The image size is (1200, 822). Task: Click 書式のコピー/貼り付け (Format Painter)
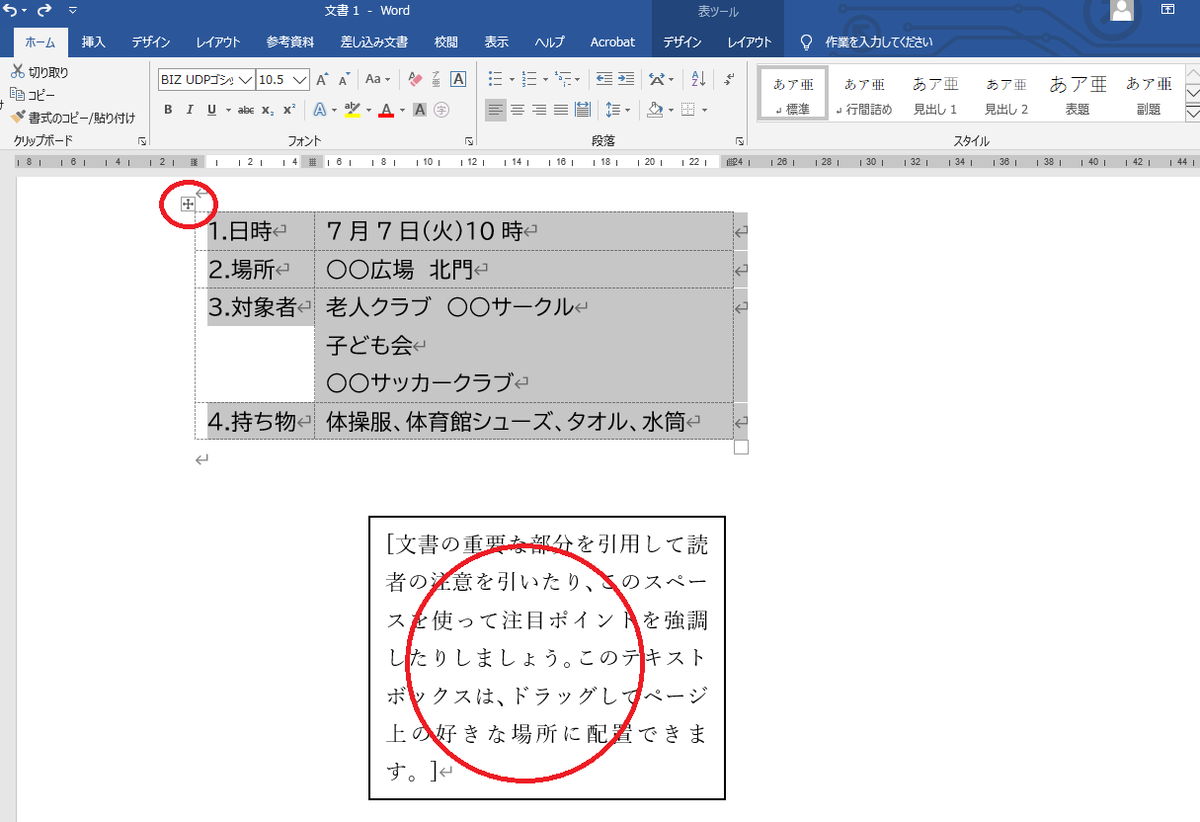(x=72, y=117)
